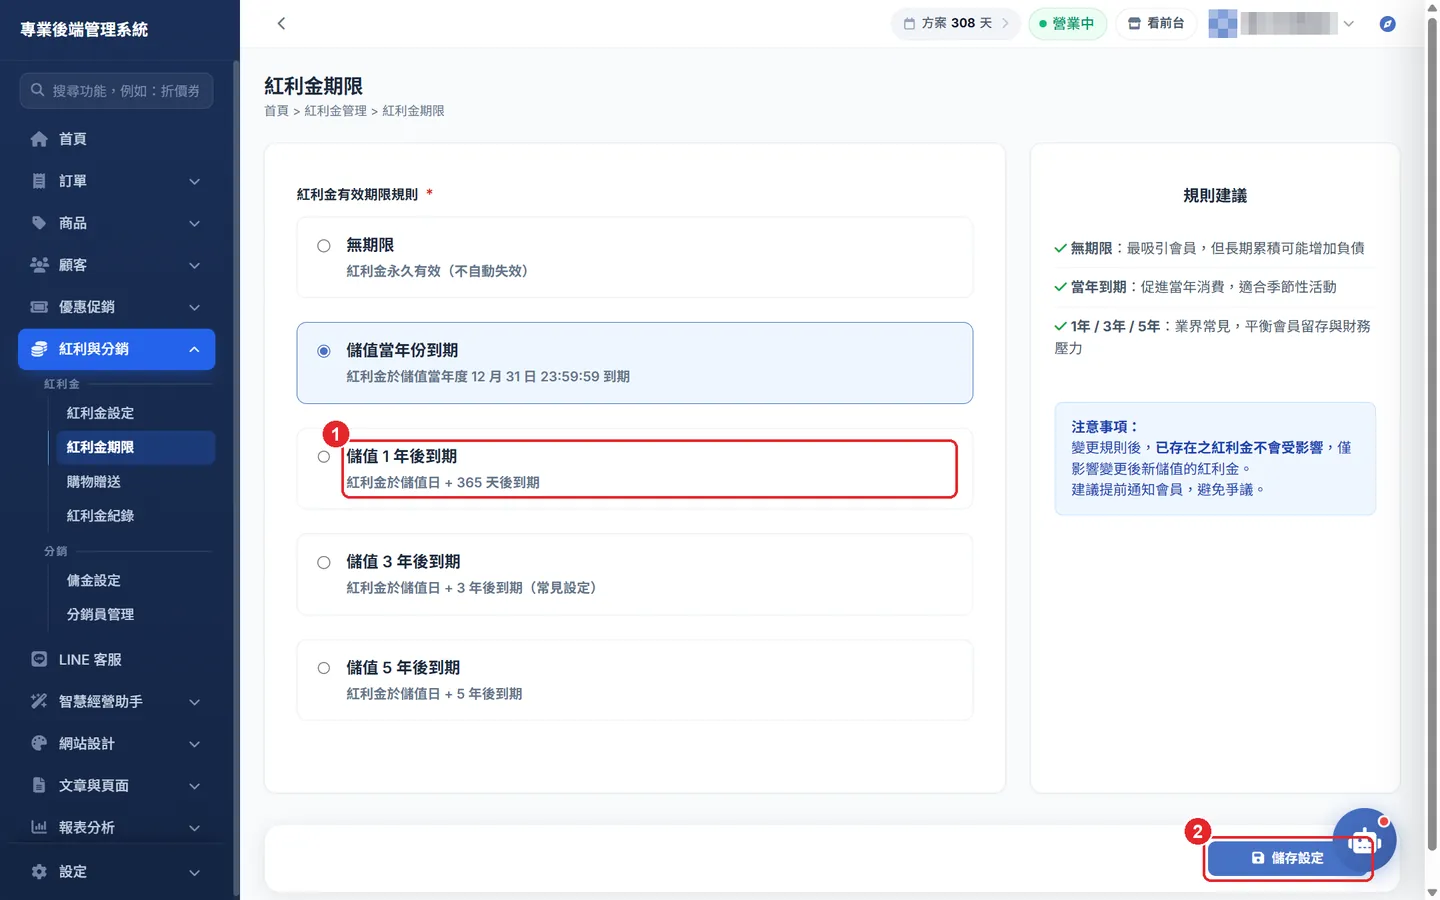This screenshot has width=1440, height=900.
Task: Click the 優惠促銷 ticket icon
Action: pyautogui.click(x=39, y=307)
